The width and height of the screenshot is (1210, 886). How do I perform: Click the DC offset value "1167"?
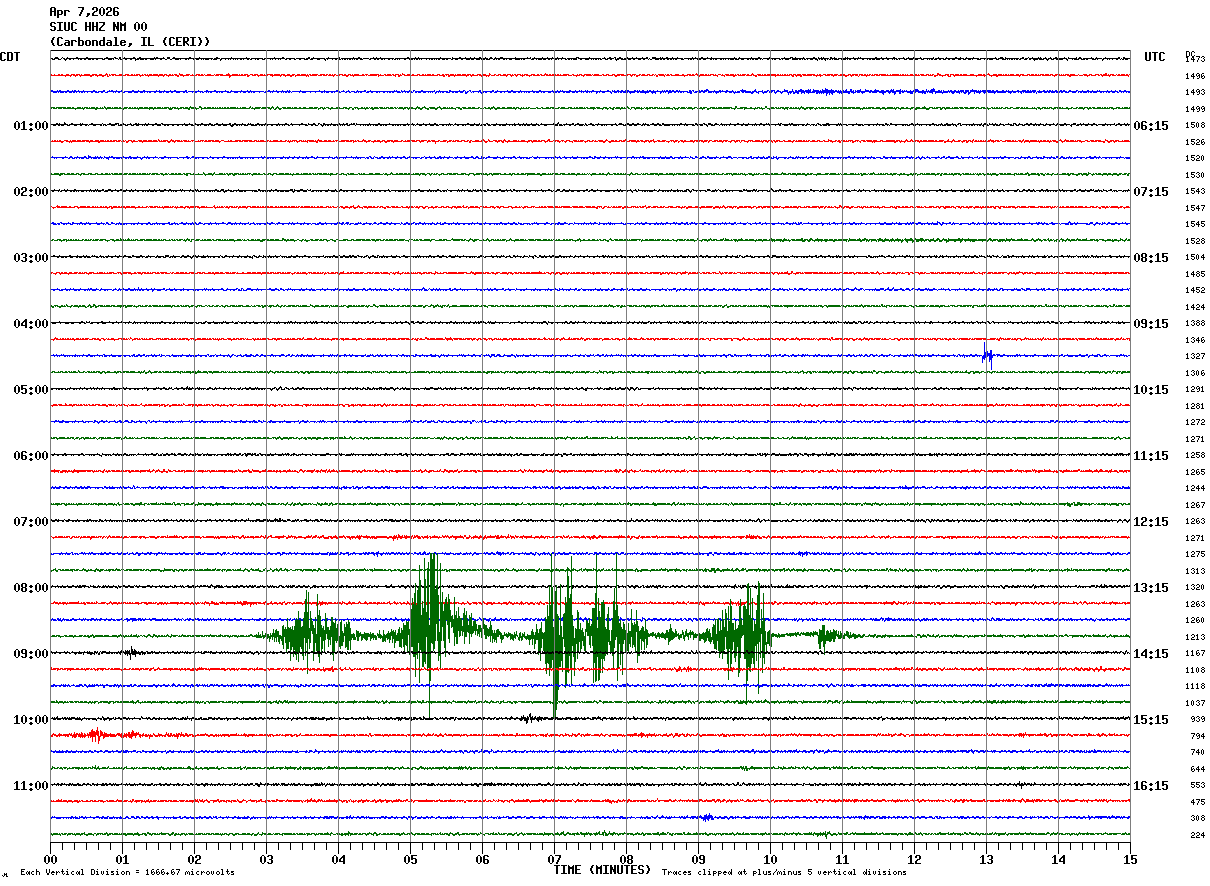click(x=1195, y=654)
